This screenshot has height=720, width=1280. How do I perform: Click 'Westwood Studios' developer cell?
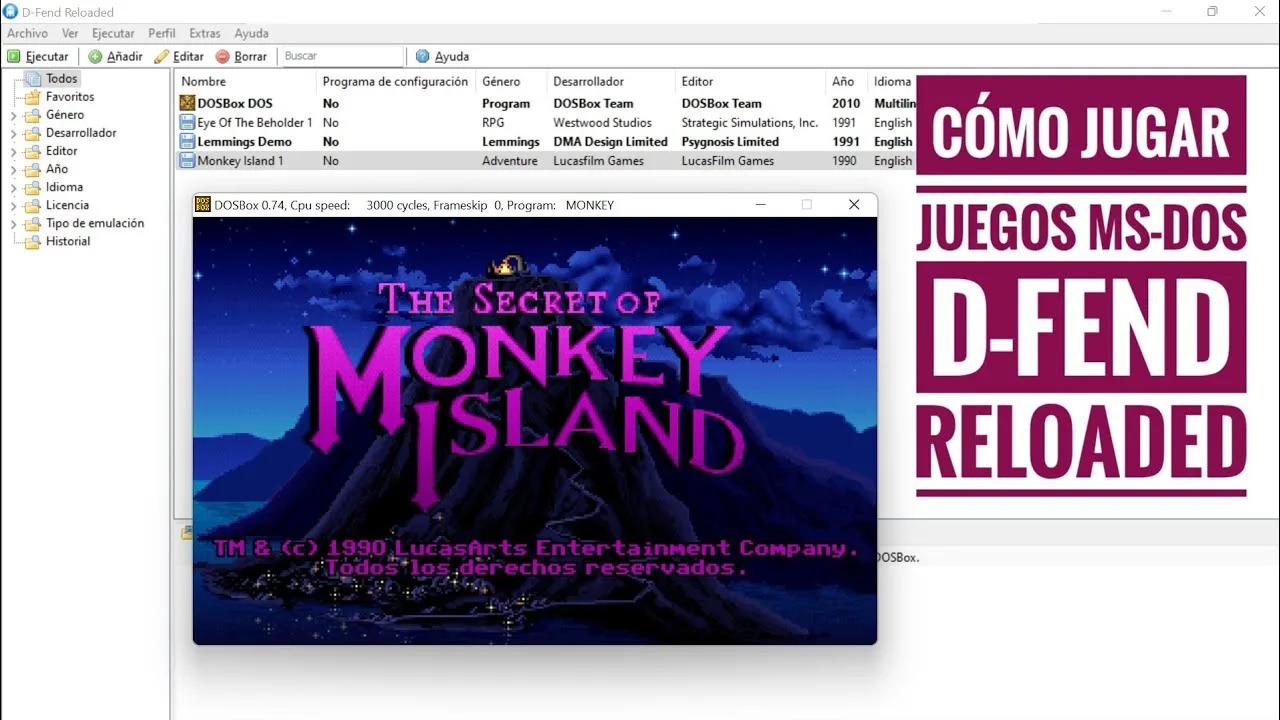[x=602, y=122]
